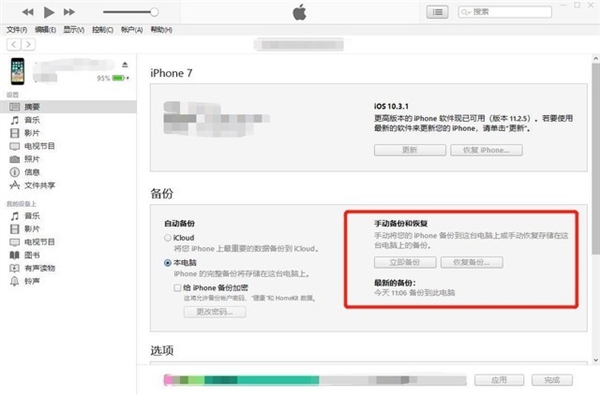Click the 立即备份 button
Viewport: 600px width, 395px height.
click(405, 263)
